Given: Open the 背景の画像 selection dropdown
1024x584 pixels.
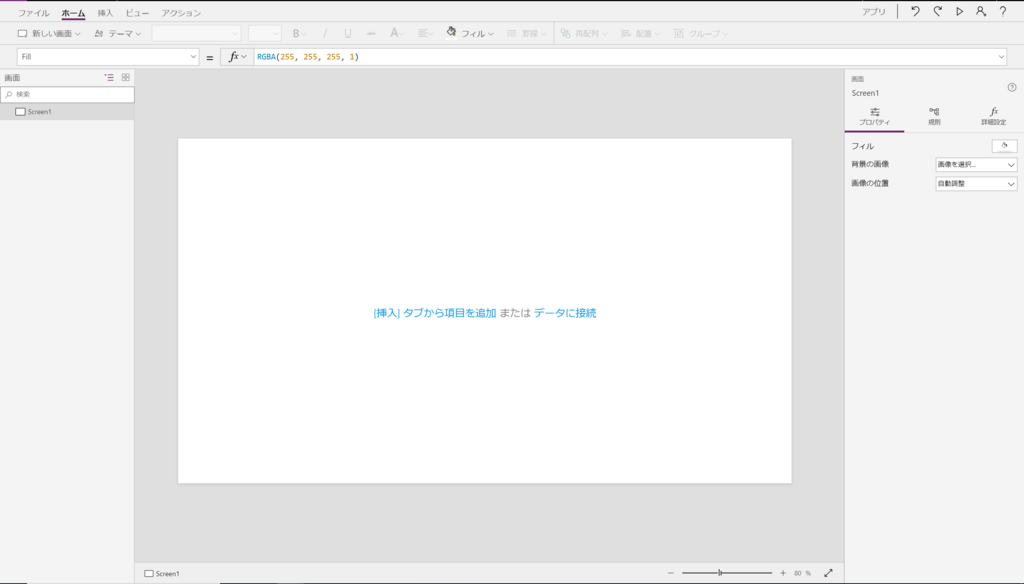Looking at the screenshot, I should (975, 164).
